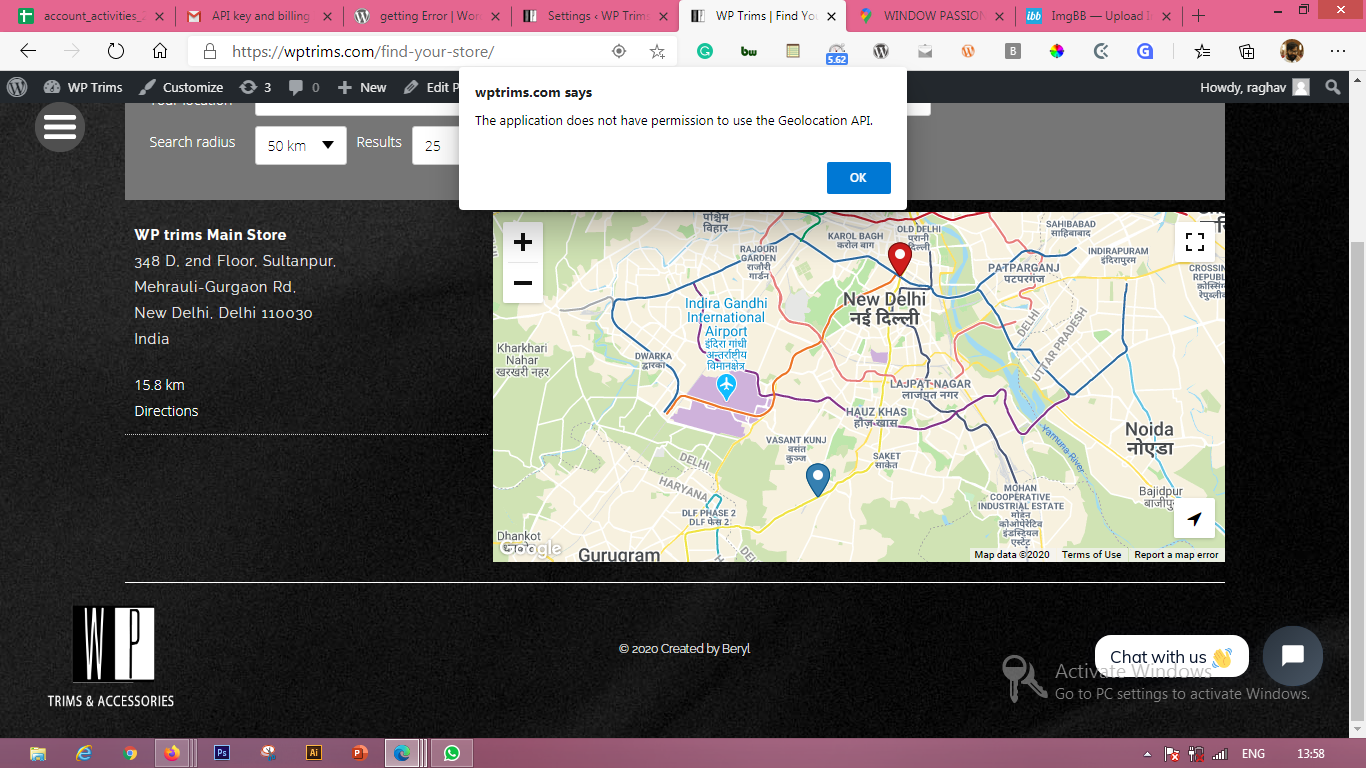This screenshot has height=768, width=1366.
Task: Open browser Collections
Action: click(x=1247, y=51)
